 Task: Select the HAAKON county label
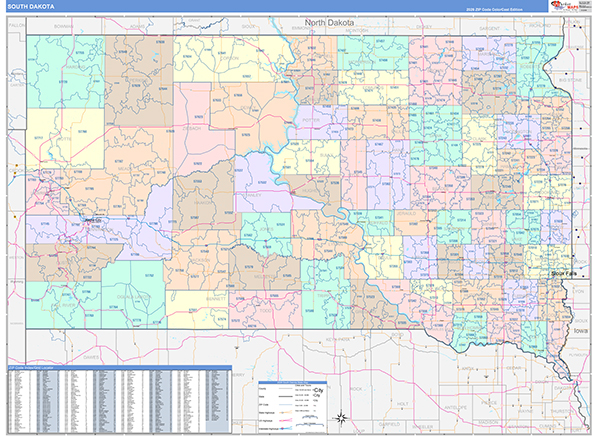202,203
